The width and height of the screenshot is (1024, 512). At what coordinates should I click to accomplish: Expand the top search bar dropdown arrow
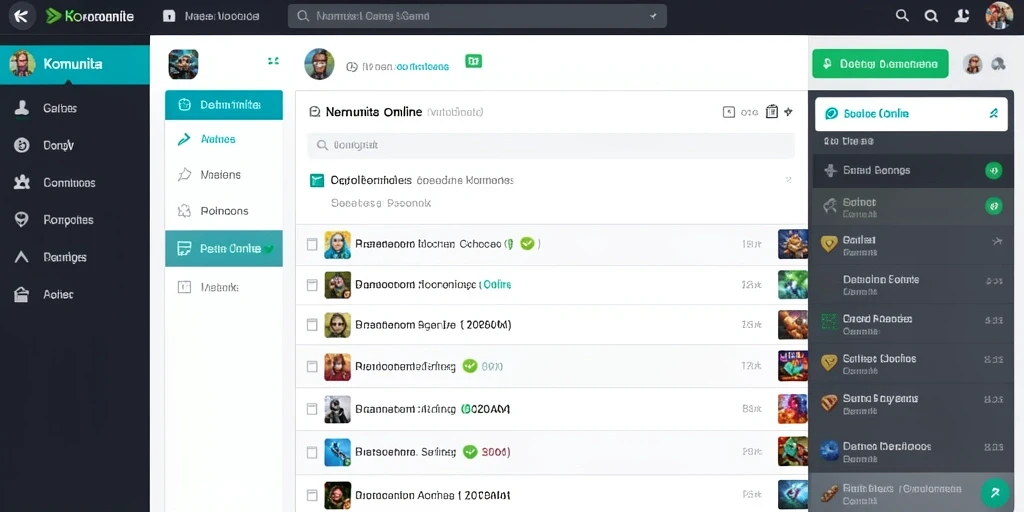[x=653, y=16]
